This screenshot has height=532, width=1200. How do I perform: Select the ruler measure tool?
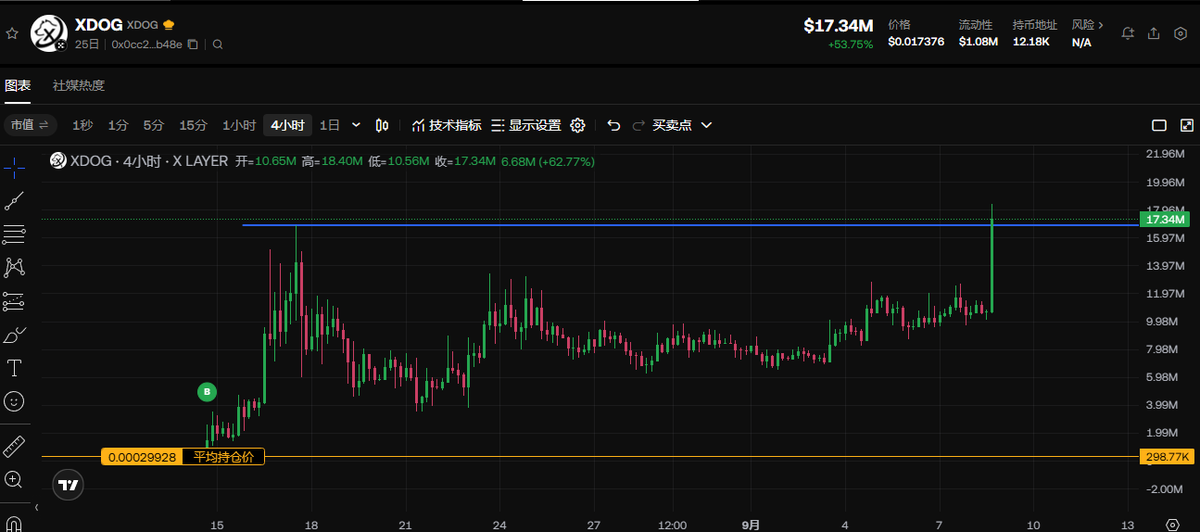point(14,446)
